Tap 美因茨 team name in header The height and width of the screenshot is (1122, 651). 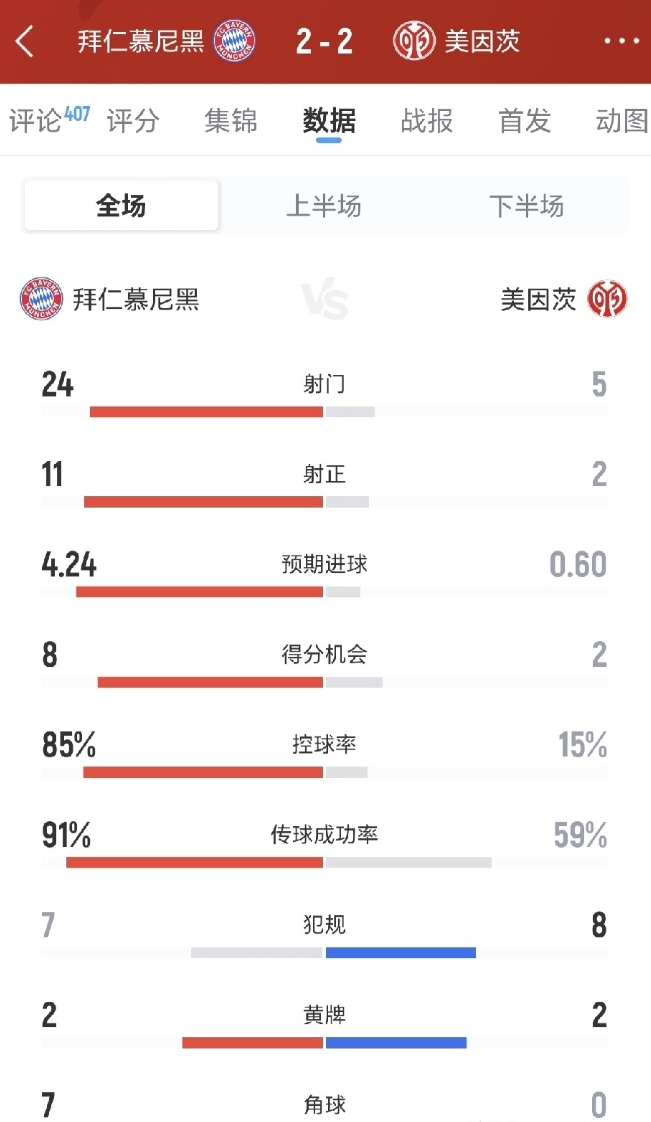click(482, 42)
